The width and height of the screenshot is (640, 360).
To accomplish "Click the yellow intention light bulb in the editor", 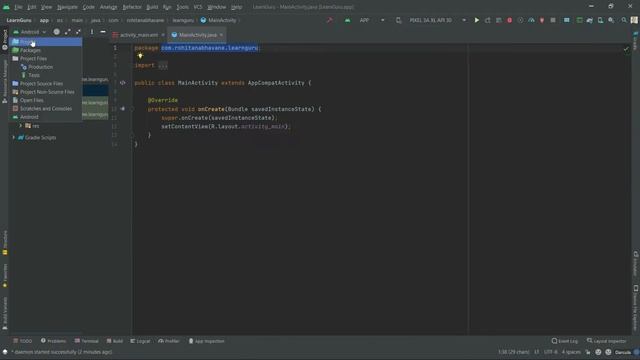I will 140,56.
